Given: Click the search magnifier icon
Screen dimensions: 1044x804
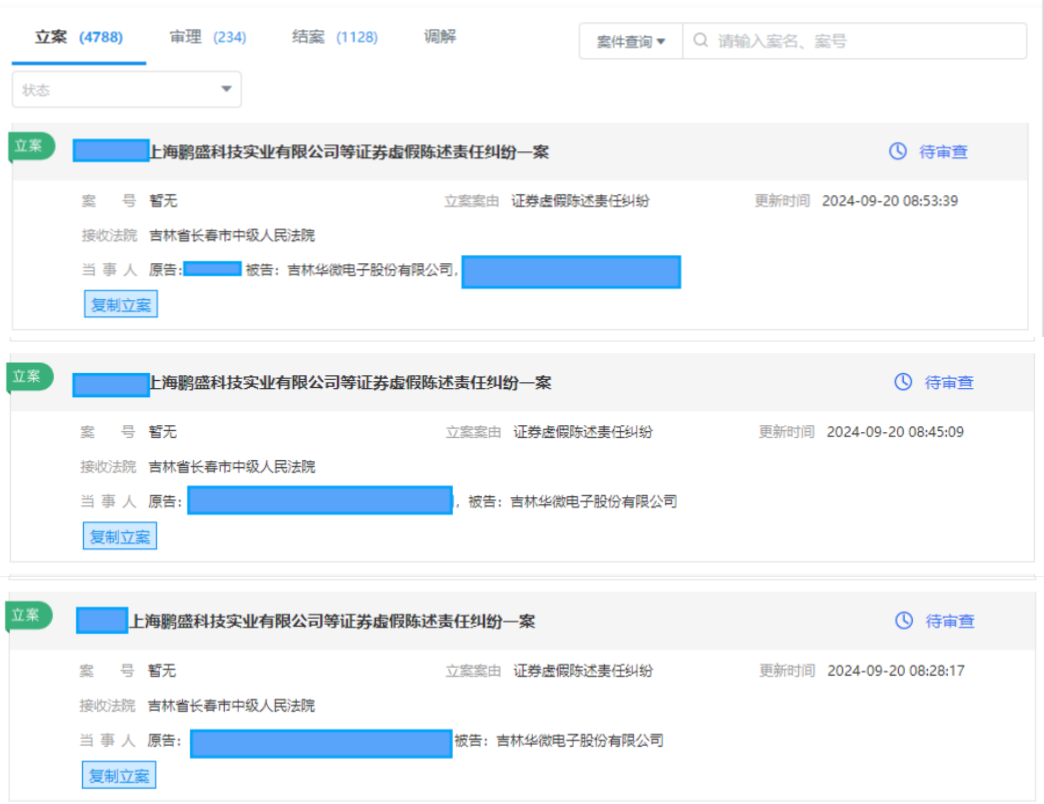Looking at the screenshot, I should click(x=700, y=41).
